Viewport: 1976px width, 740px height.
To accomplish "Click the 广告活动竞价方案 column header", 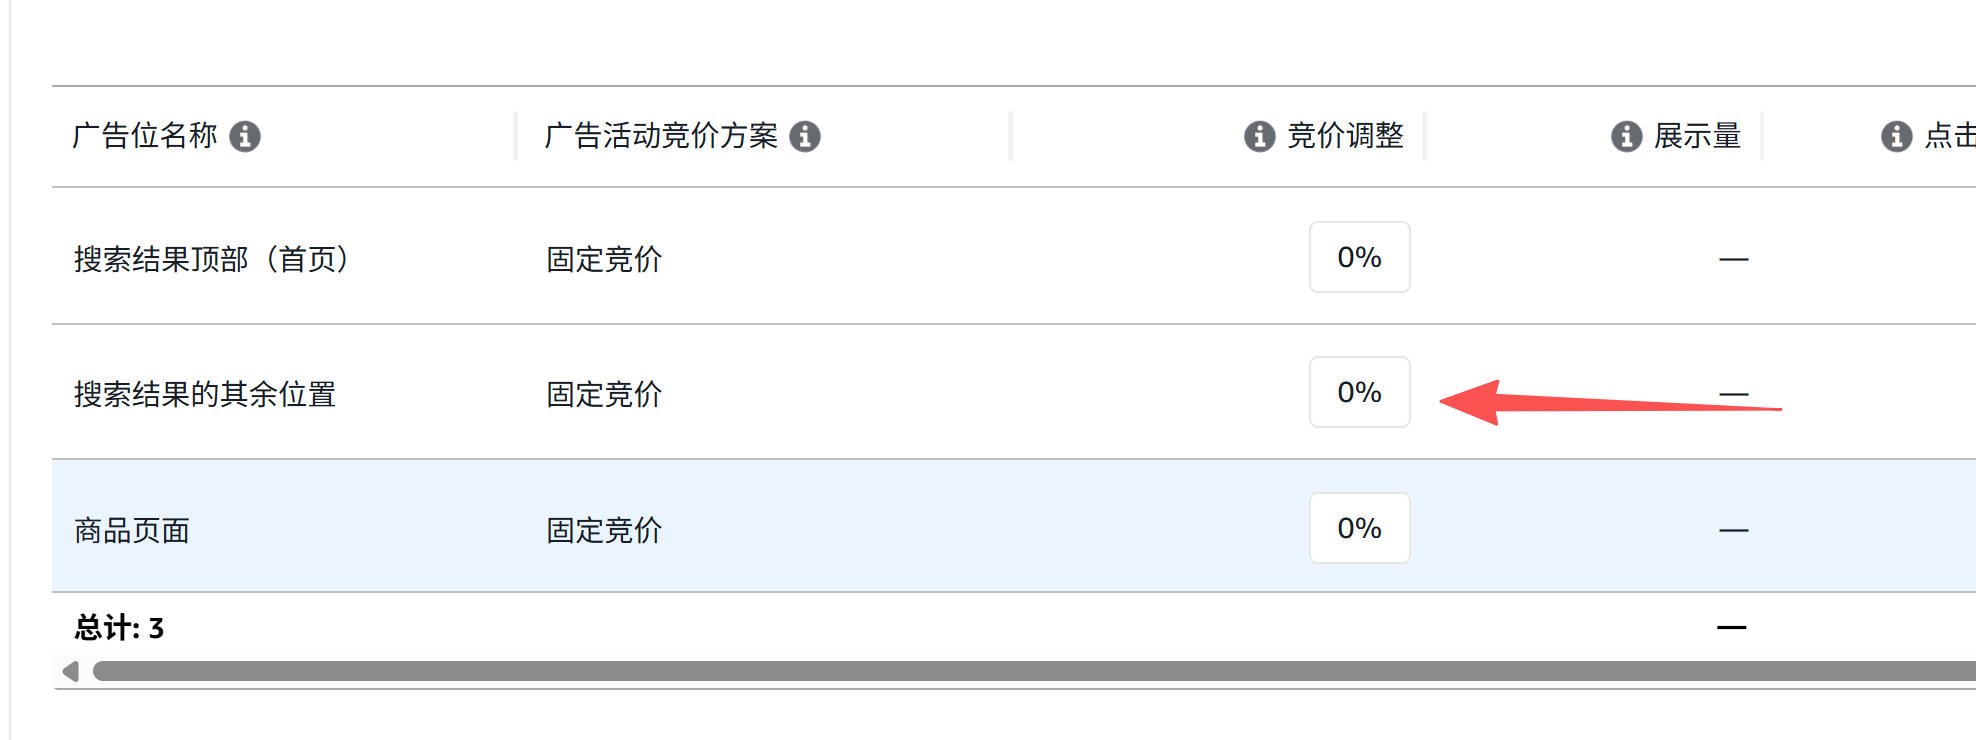I will (x=661, y=136).
